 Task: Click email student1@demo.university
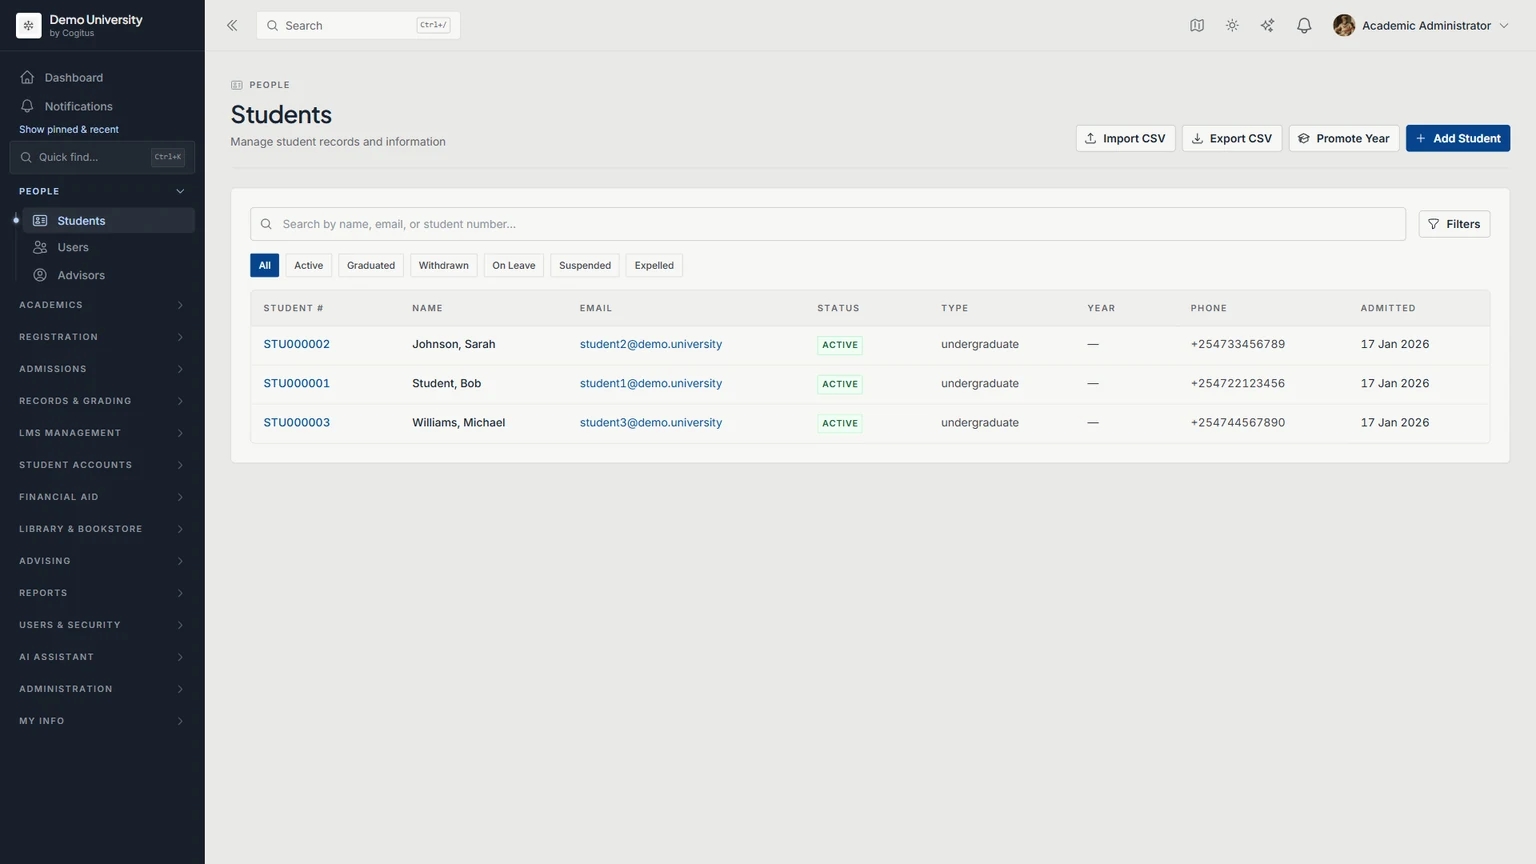coord(651,384)
